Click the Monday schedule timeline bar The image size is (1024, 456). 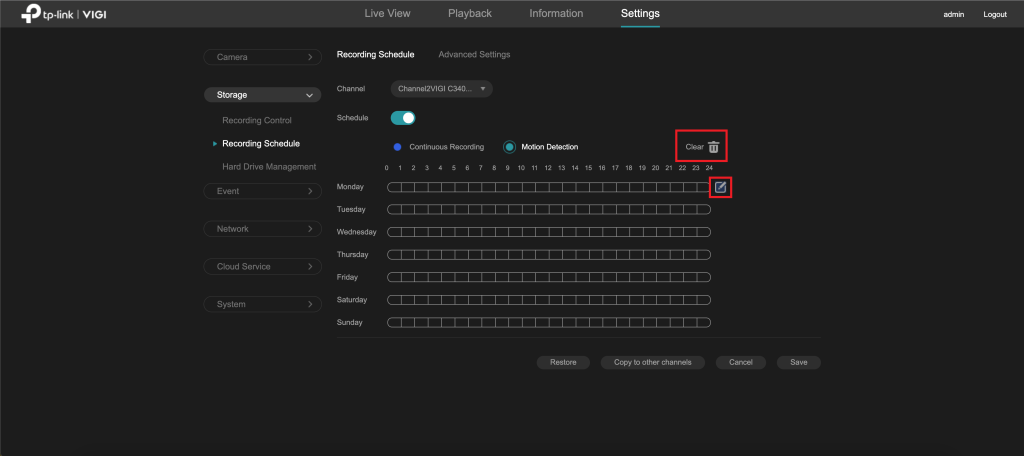[x=549, y=187]
